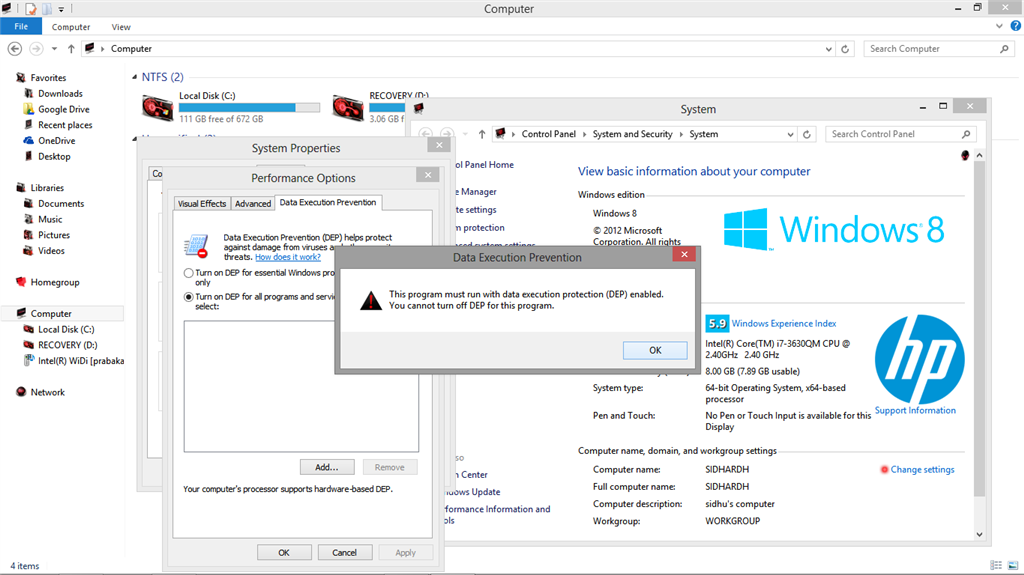Click the Remove button in Performance Options
Image resolution: width=1024 pixels, height=575 pixels.
pyautogui.click(x=389, y=467)
